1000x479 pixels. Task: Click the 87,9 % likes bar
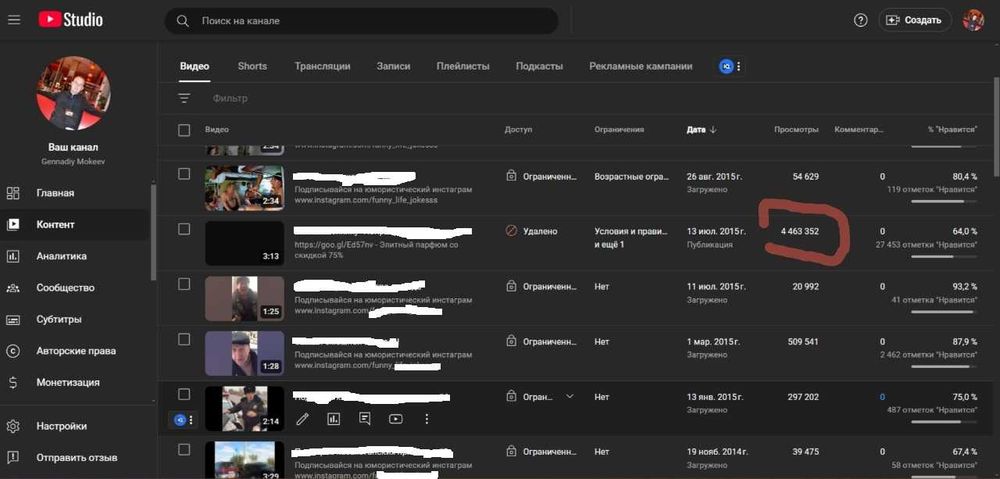[944, 367]
